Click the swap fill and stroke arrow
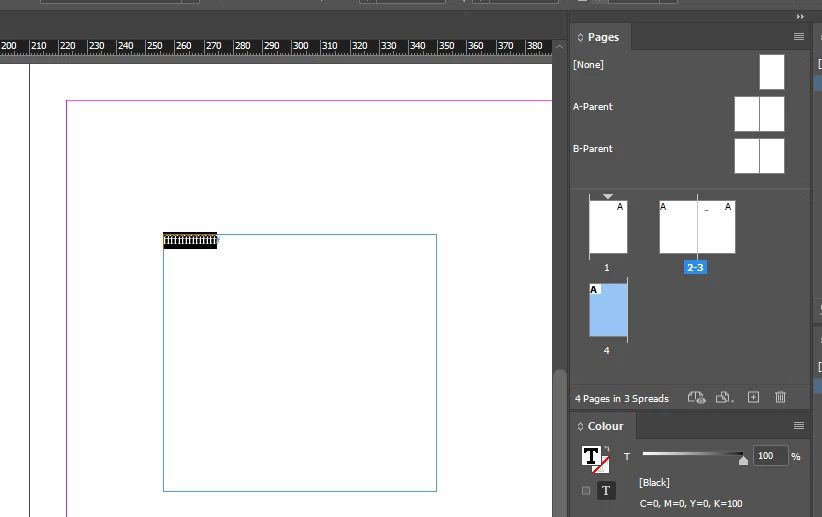This screenshot has width=822, height=517. point(607,449)
